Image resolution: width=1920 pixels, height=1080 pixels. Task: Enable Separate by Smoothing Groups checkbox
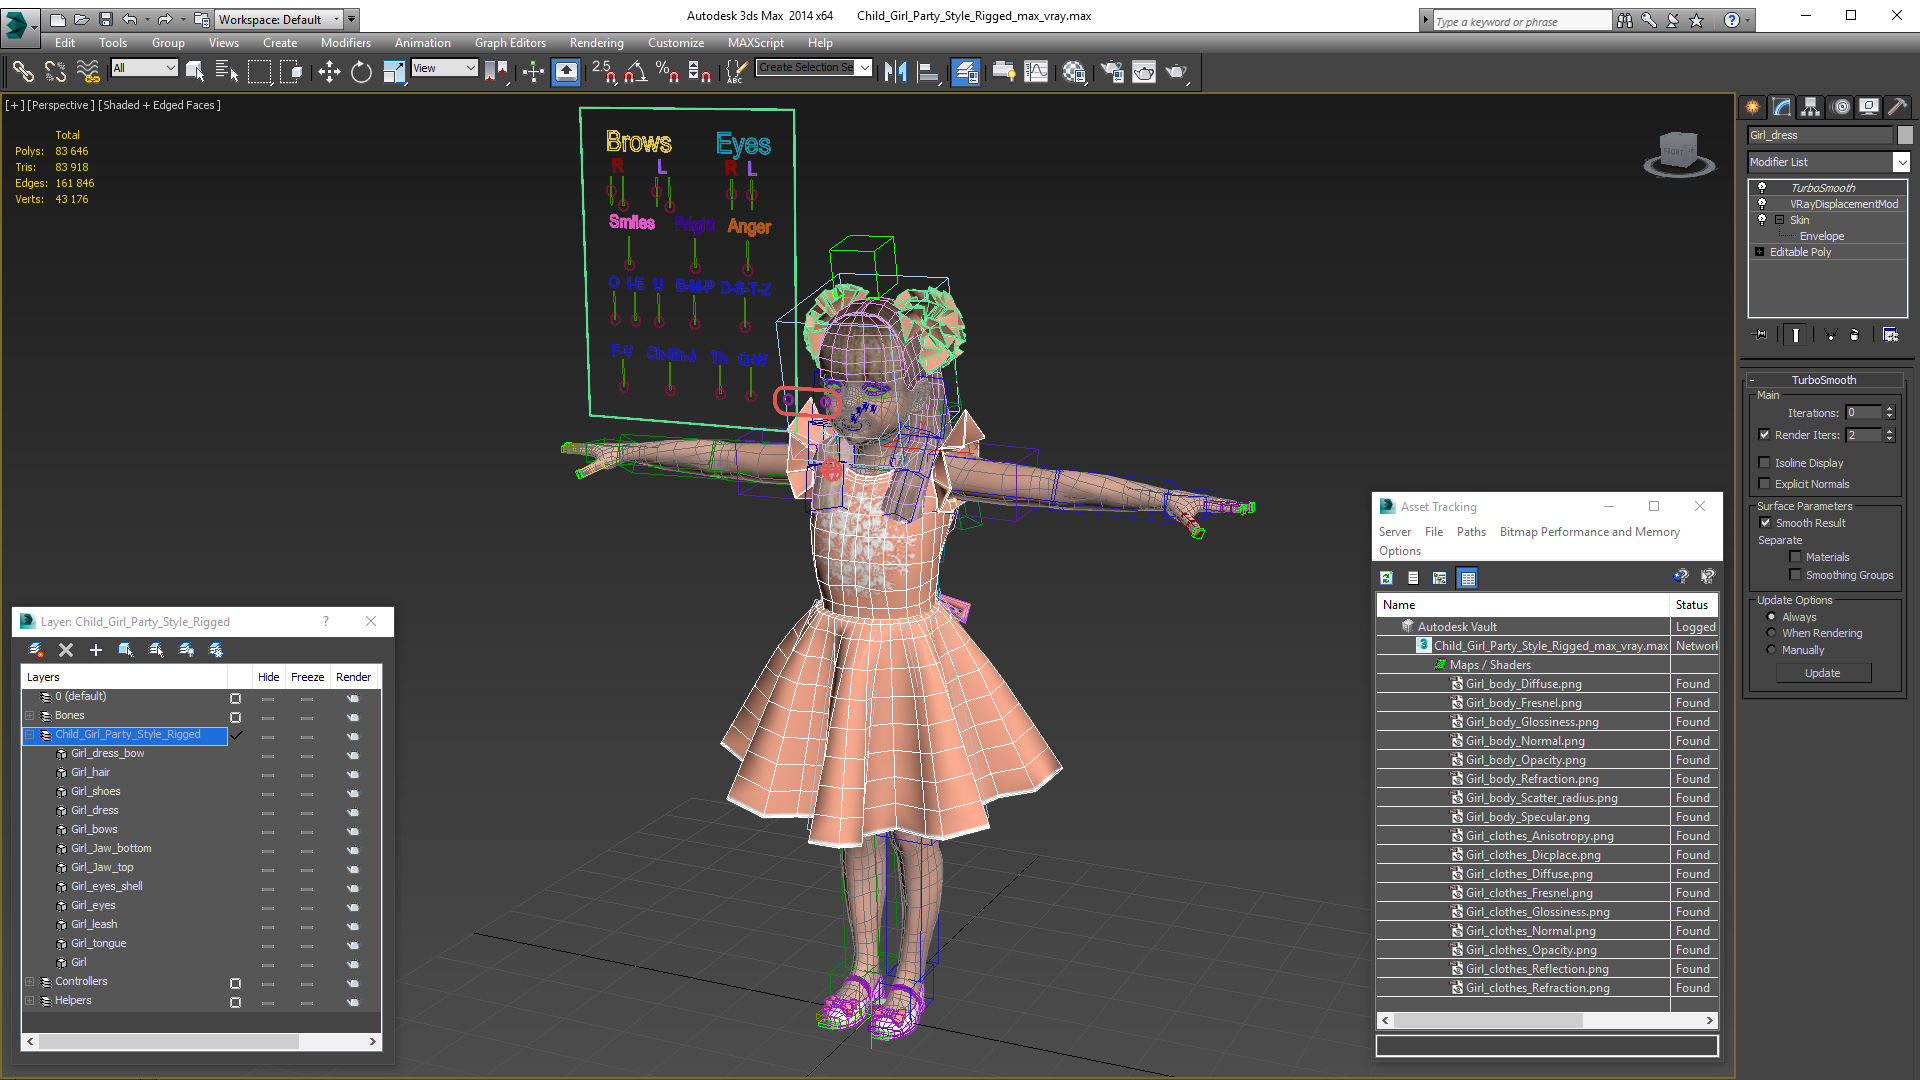[x=1796, y=574]
